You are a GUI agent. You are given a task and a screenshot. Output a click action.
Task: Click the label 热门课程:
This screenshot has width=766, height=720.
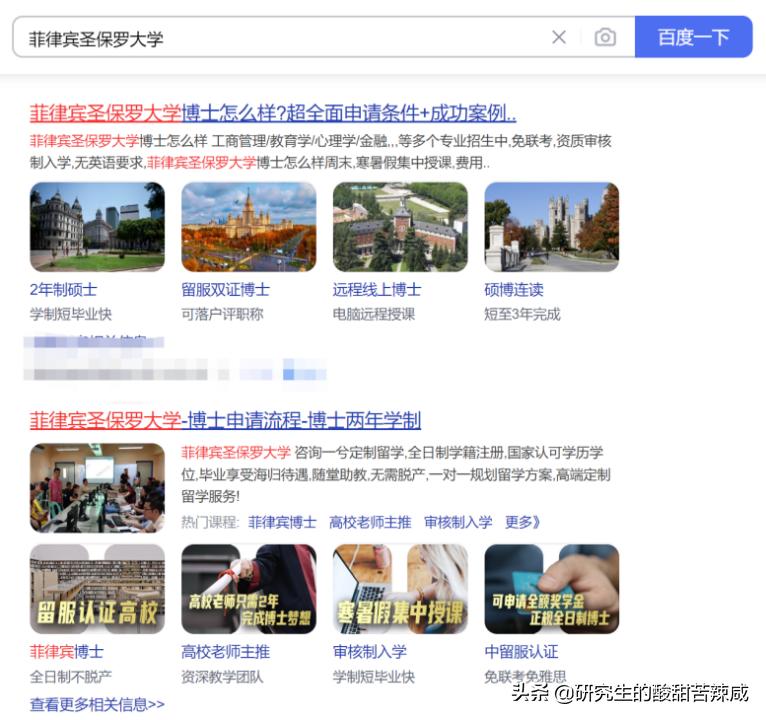[x=210, y=522]
